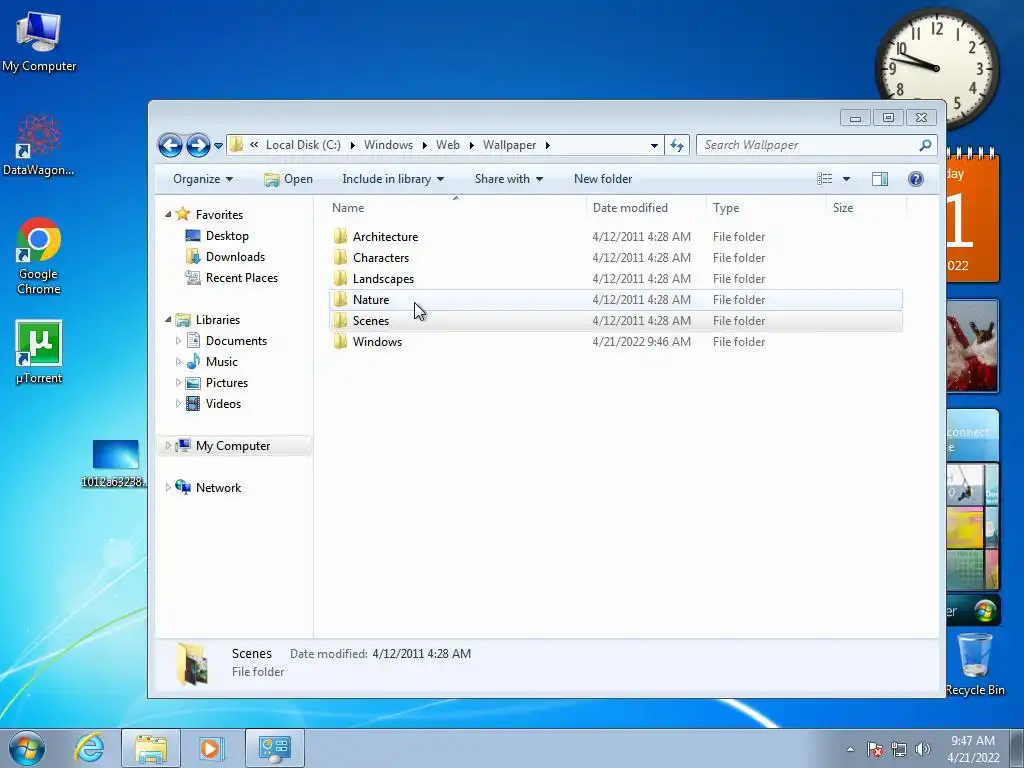The width and height of the screenshot is (1024, 768).
Task: Expand the Documents library node
Action: 178,340
